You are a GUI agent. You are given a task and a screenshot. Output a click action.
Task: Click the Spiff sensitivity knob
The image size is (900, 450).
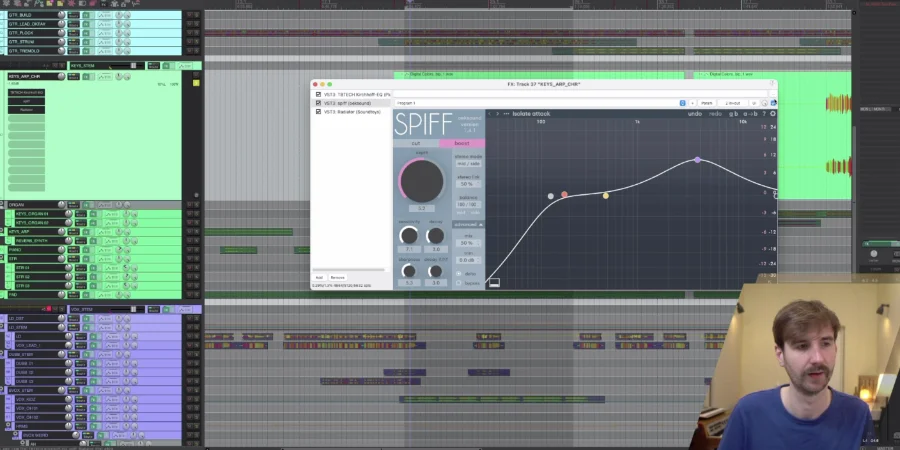(409, 235)
